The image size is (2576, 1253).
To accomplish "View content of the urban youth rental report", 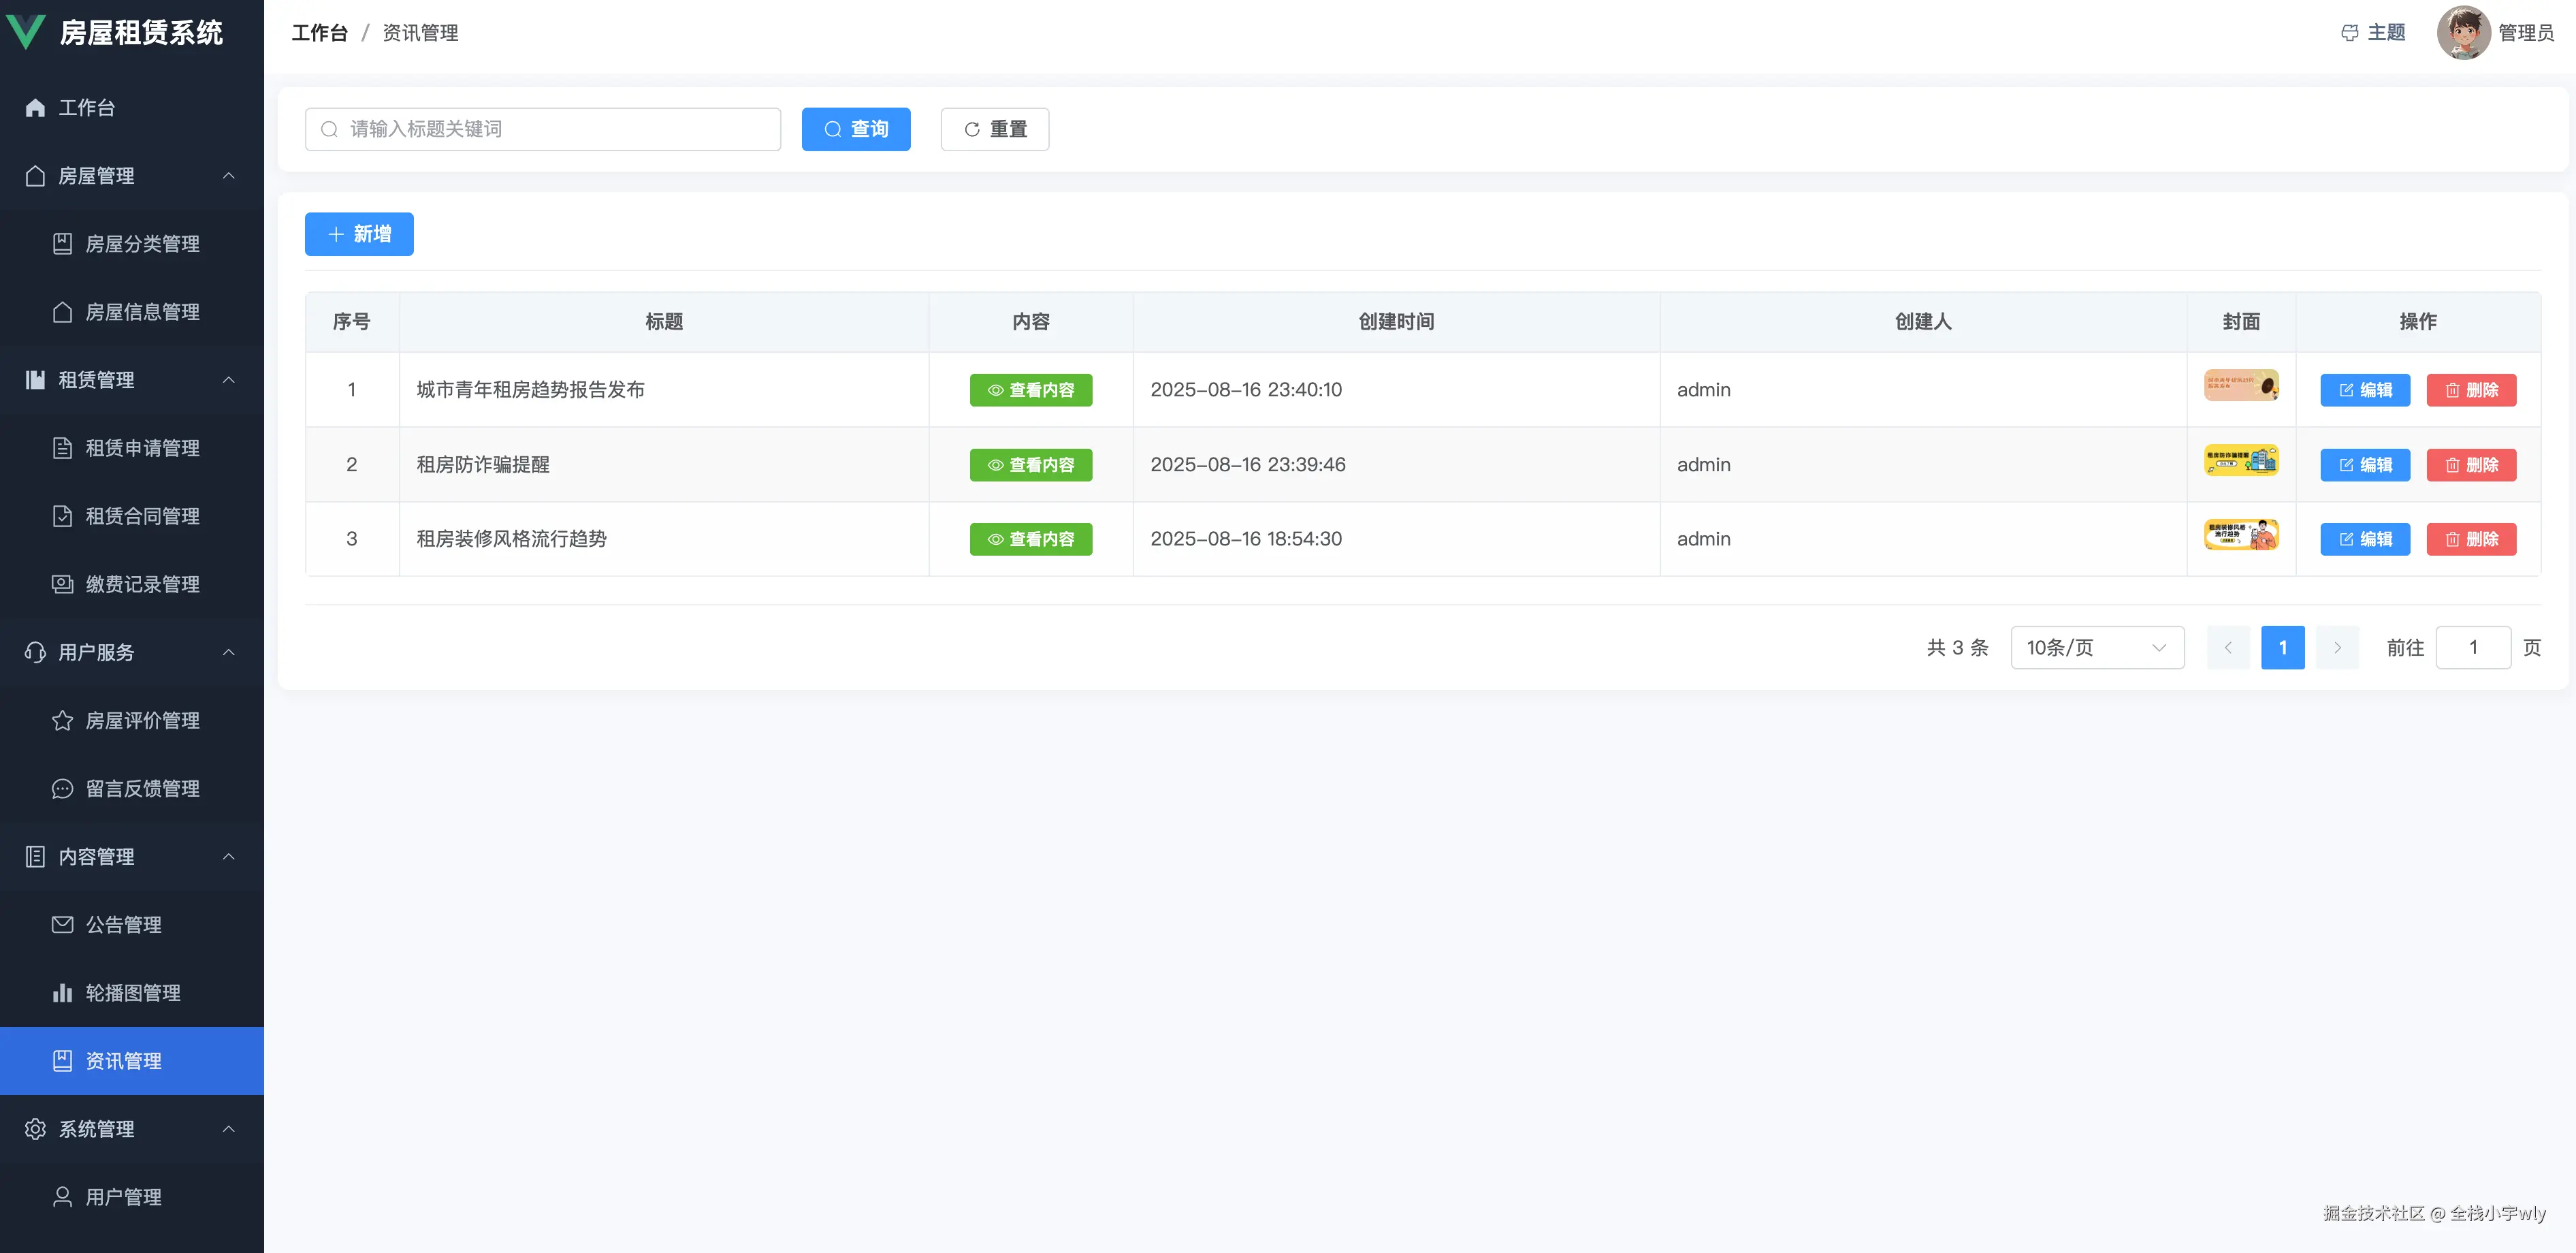I will pos(1030,390).
